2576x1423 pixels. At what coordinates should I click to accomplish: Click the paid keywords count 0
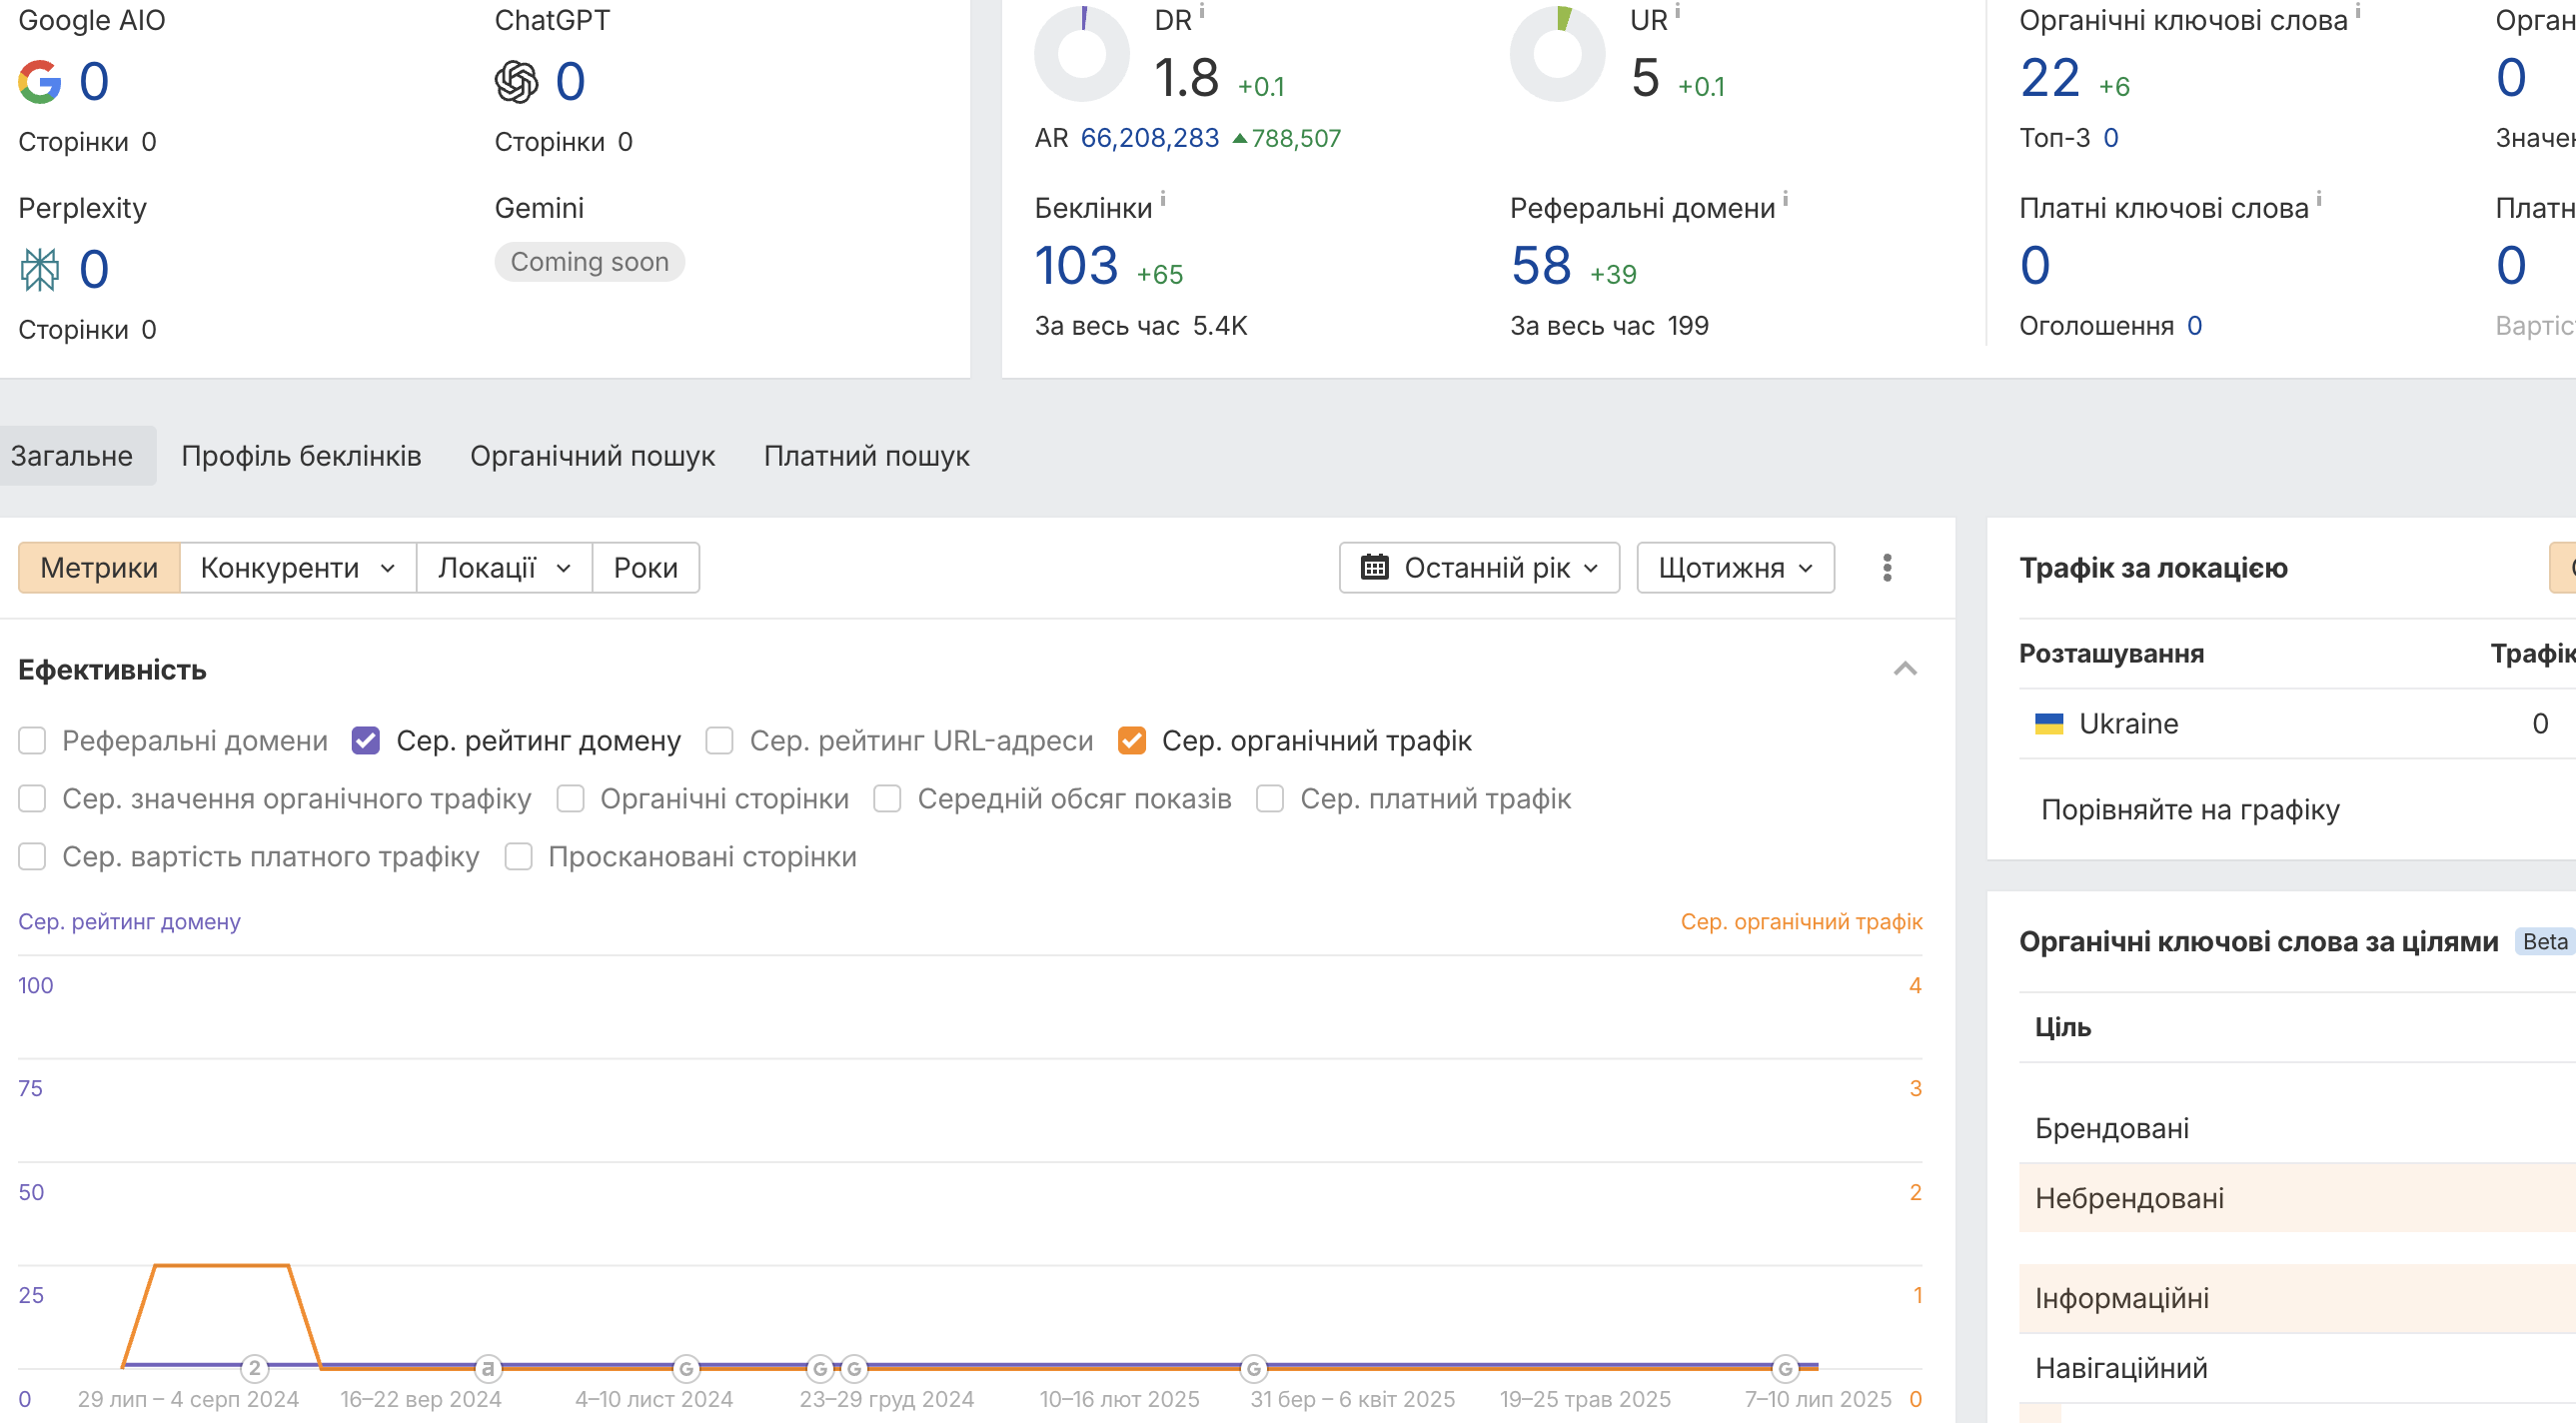[x=2035, y=266]
